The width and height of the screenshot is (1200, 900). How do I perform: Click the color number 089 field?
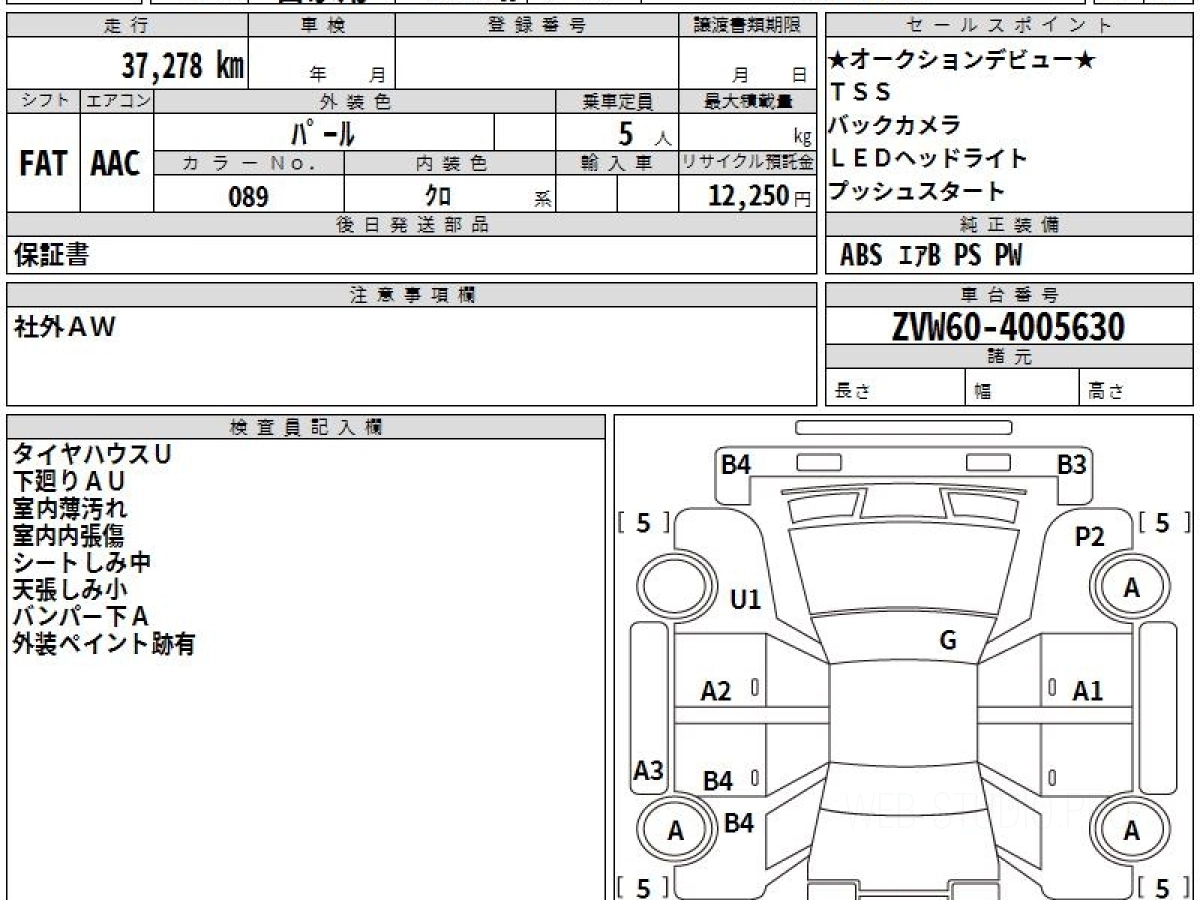(248, 197)
